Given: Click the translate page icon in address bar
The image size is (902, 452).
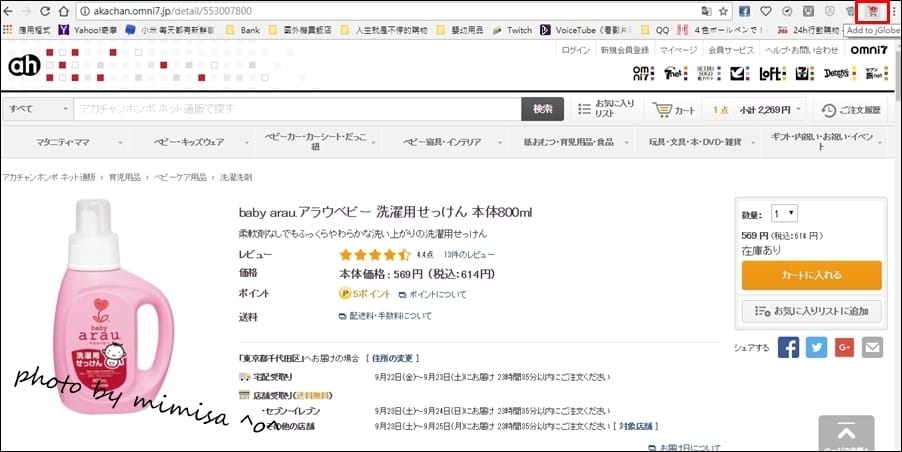Looking at the screenshot, I should tap(706, 11).
